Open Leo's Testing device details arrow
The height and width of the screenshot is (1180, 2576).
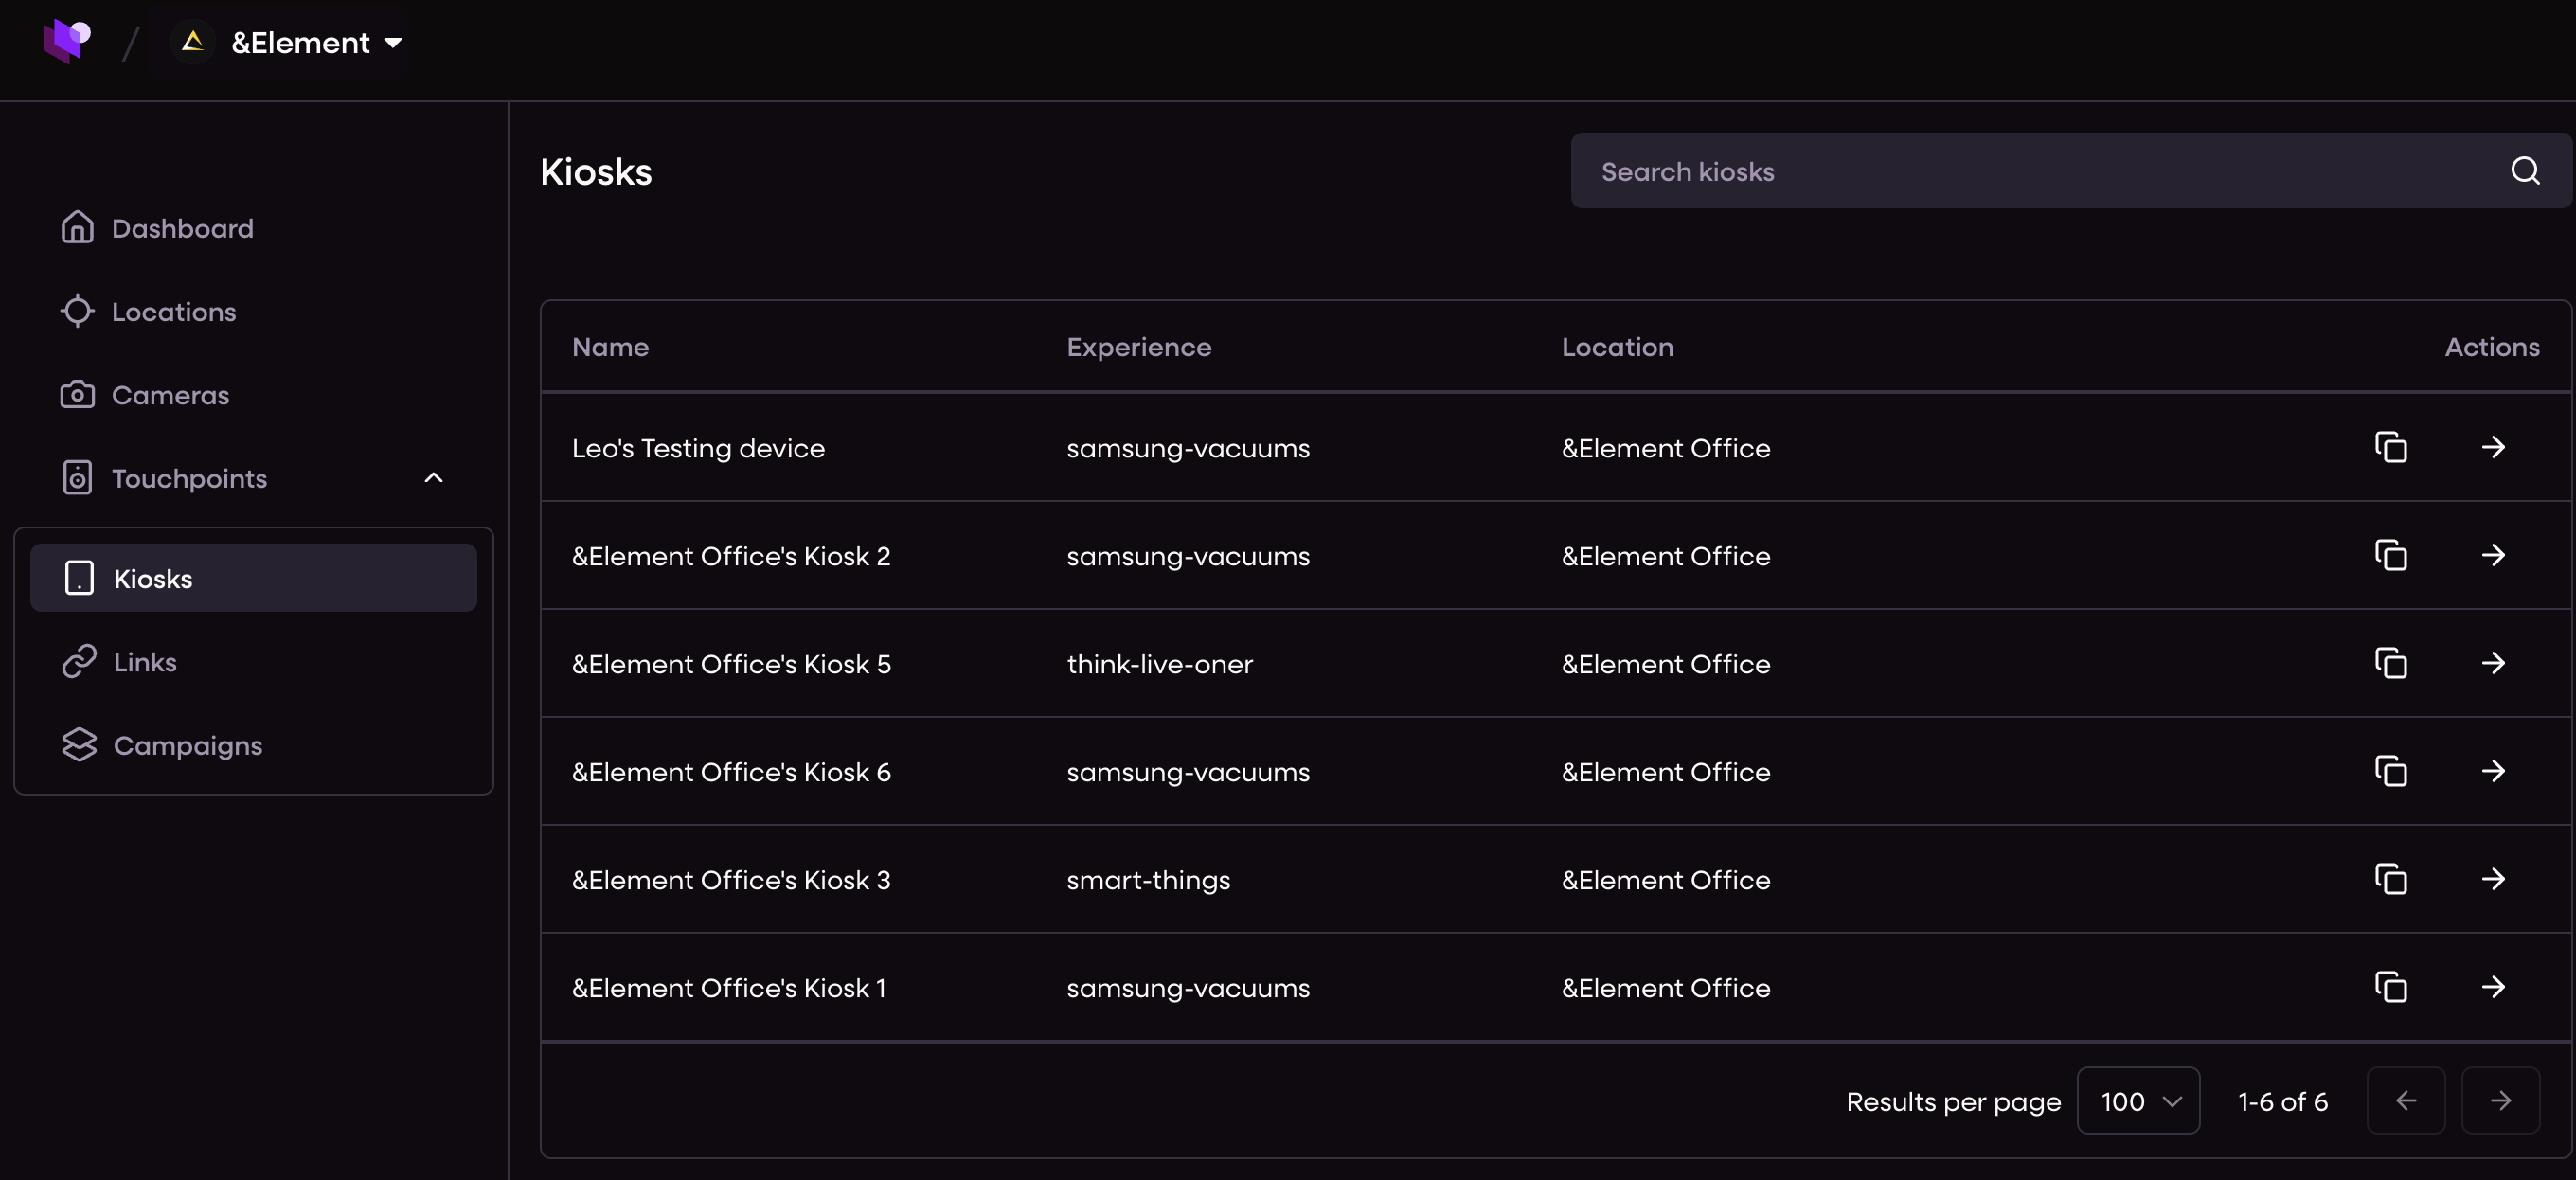(2493, 447)
